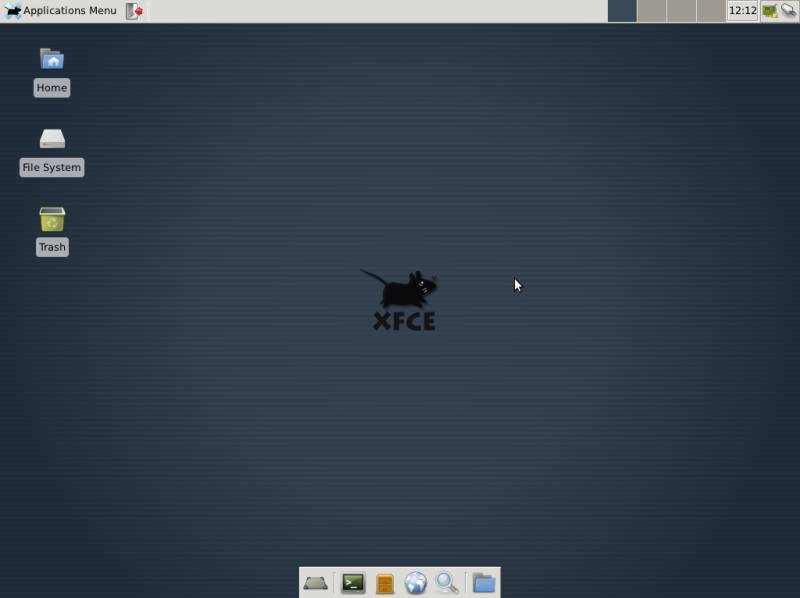This screenshot has height=598, width=800.
Task: Click Show Desktop in the bottom dock
Action: point(316,583)
